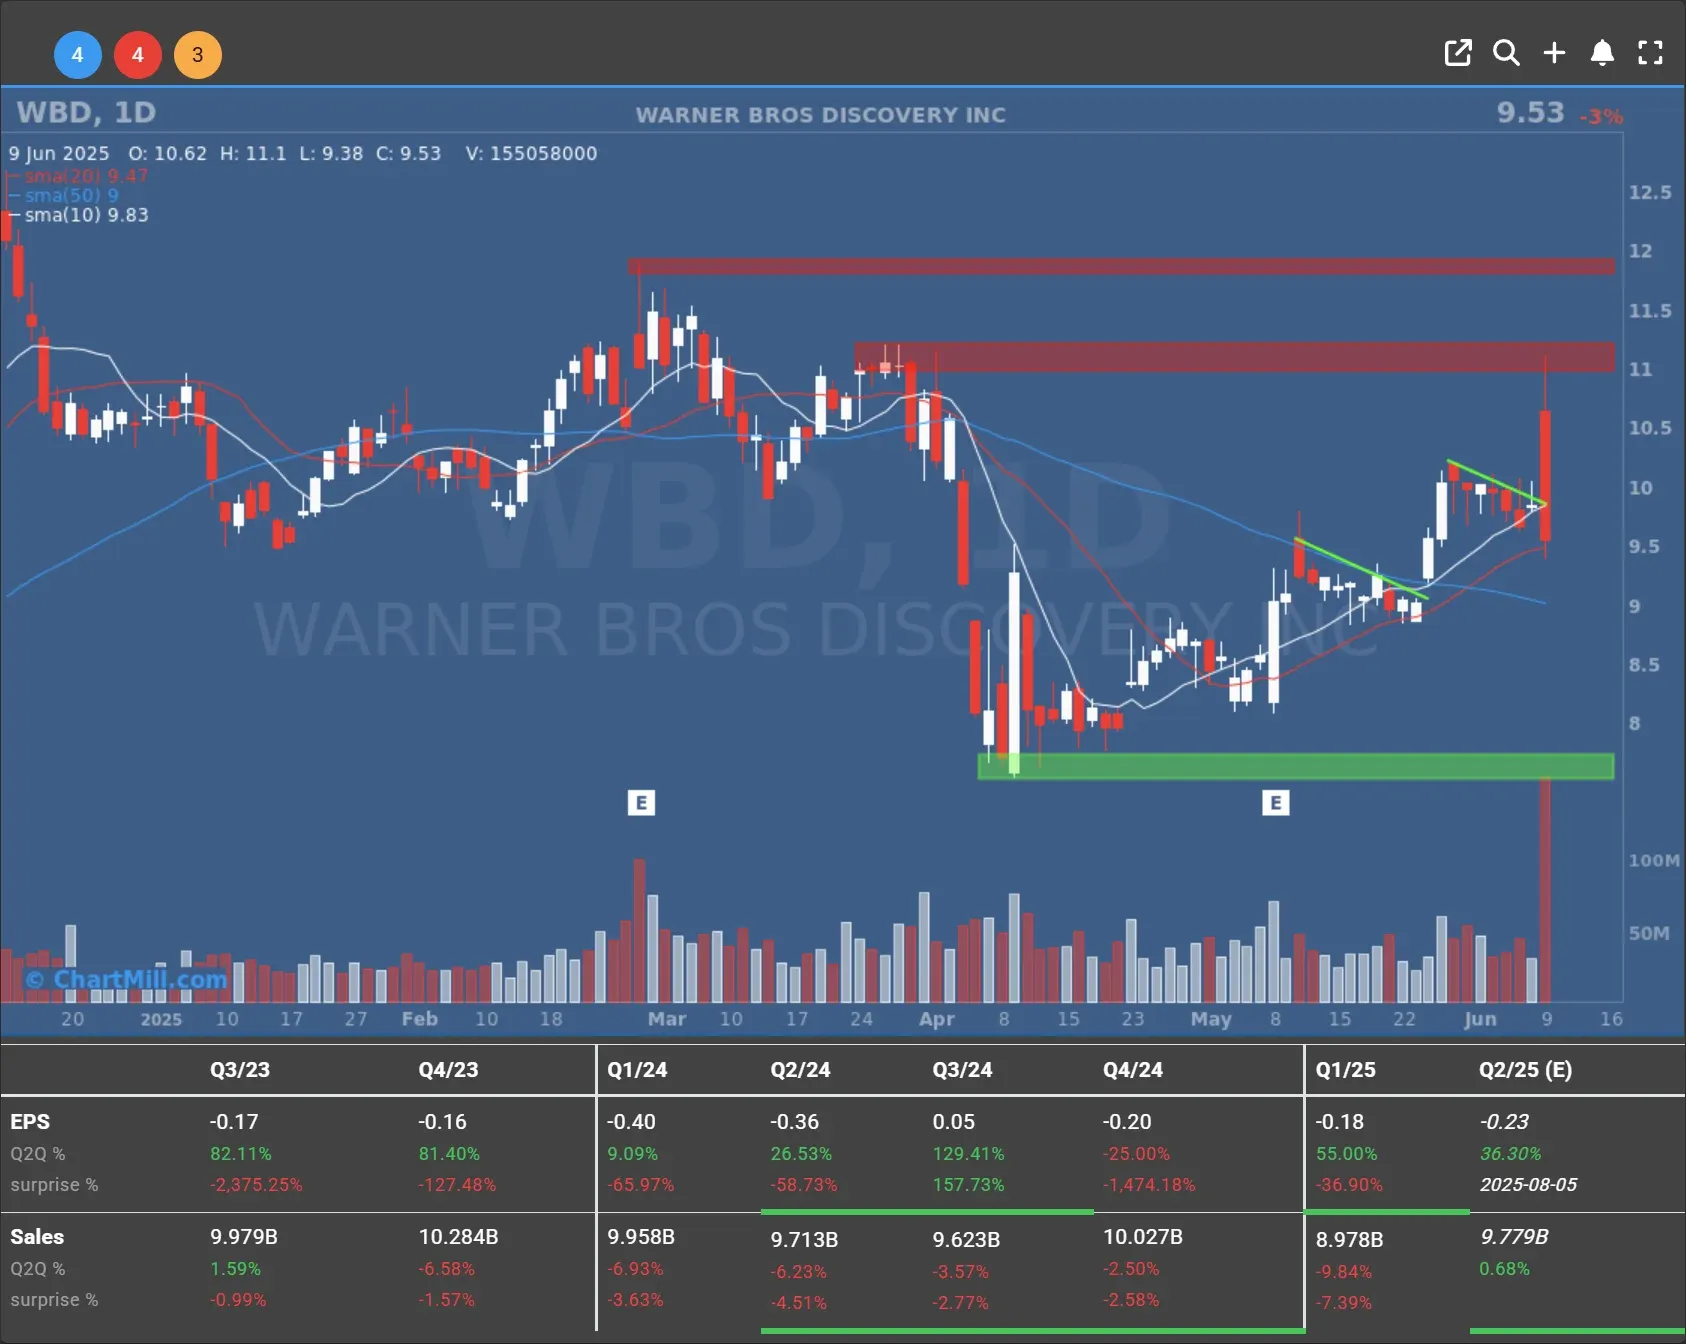Screen dimensions: 1686x1344
Task: Click Sales value 10.284B for Q4/23
Action: point(458,1237)
